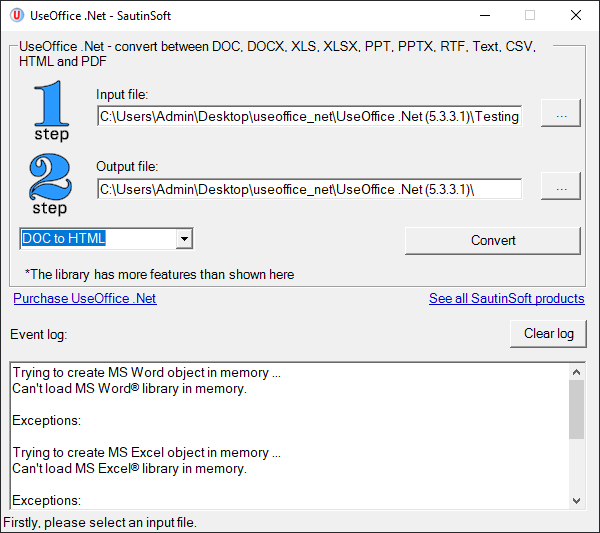The width and height of the screenshot is (600, 533).
Task: Select the DOC to HTML combo box text
Action: click(97, 239)
